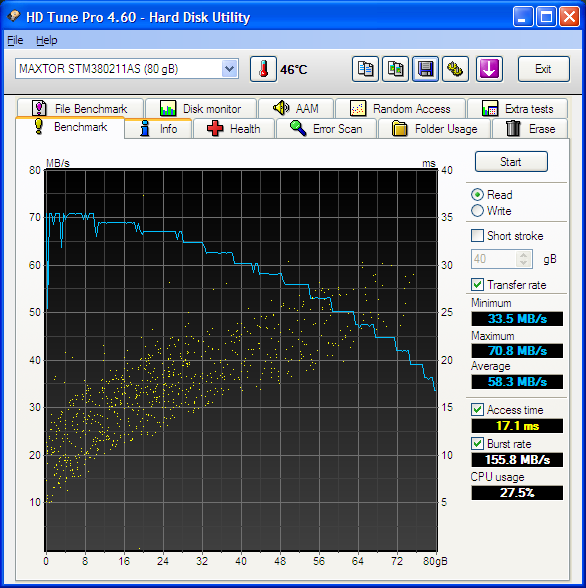This screenshot has width=586, height=588.
Task: Enable the Short stroke checkbox
Action: click(x=477, y=236)
